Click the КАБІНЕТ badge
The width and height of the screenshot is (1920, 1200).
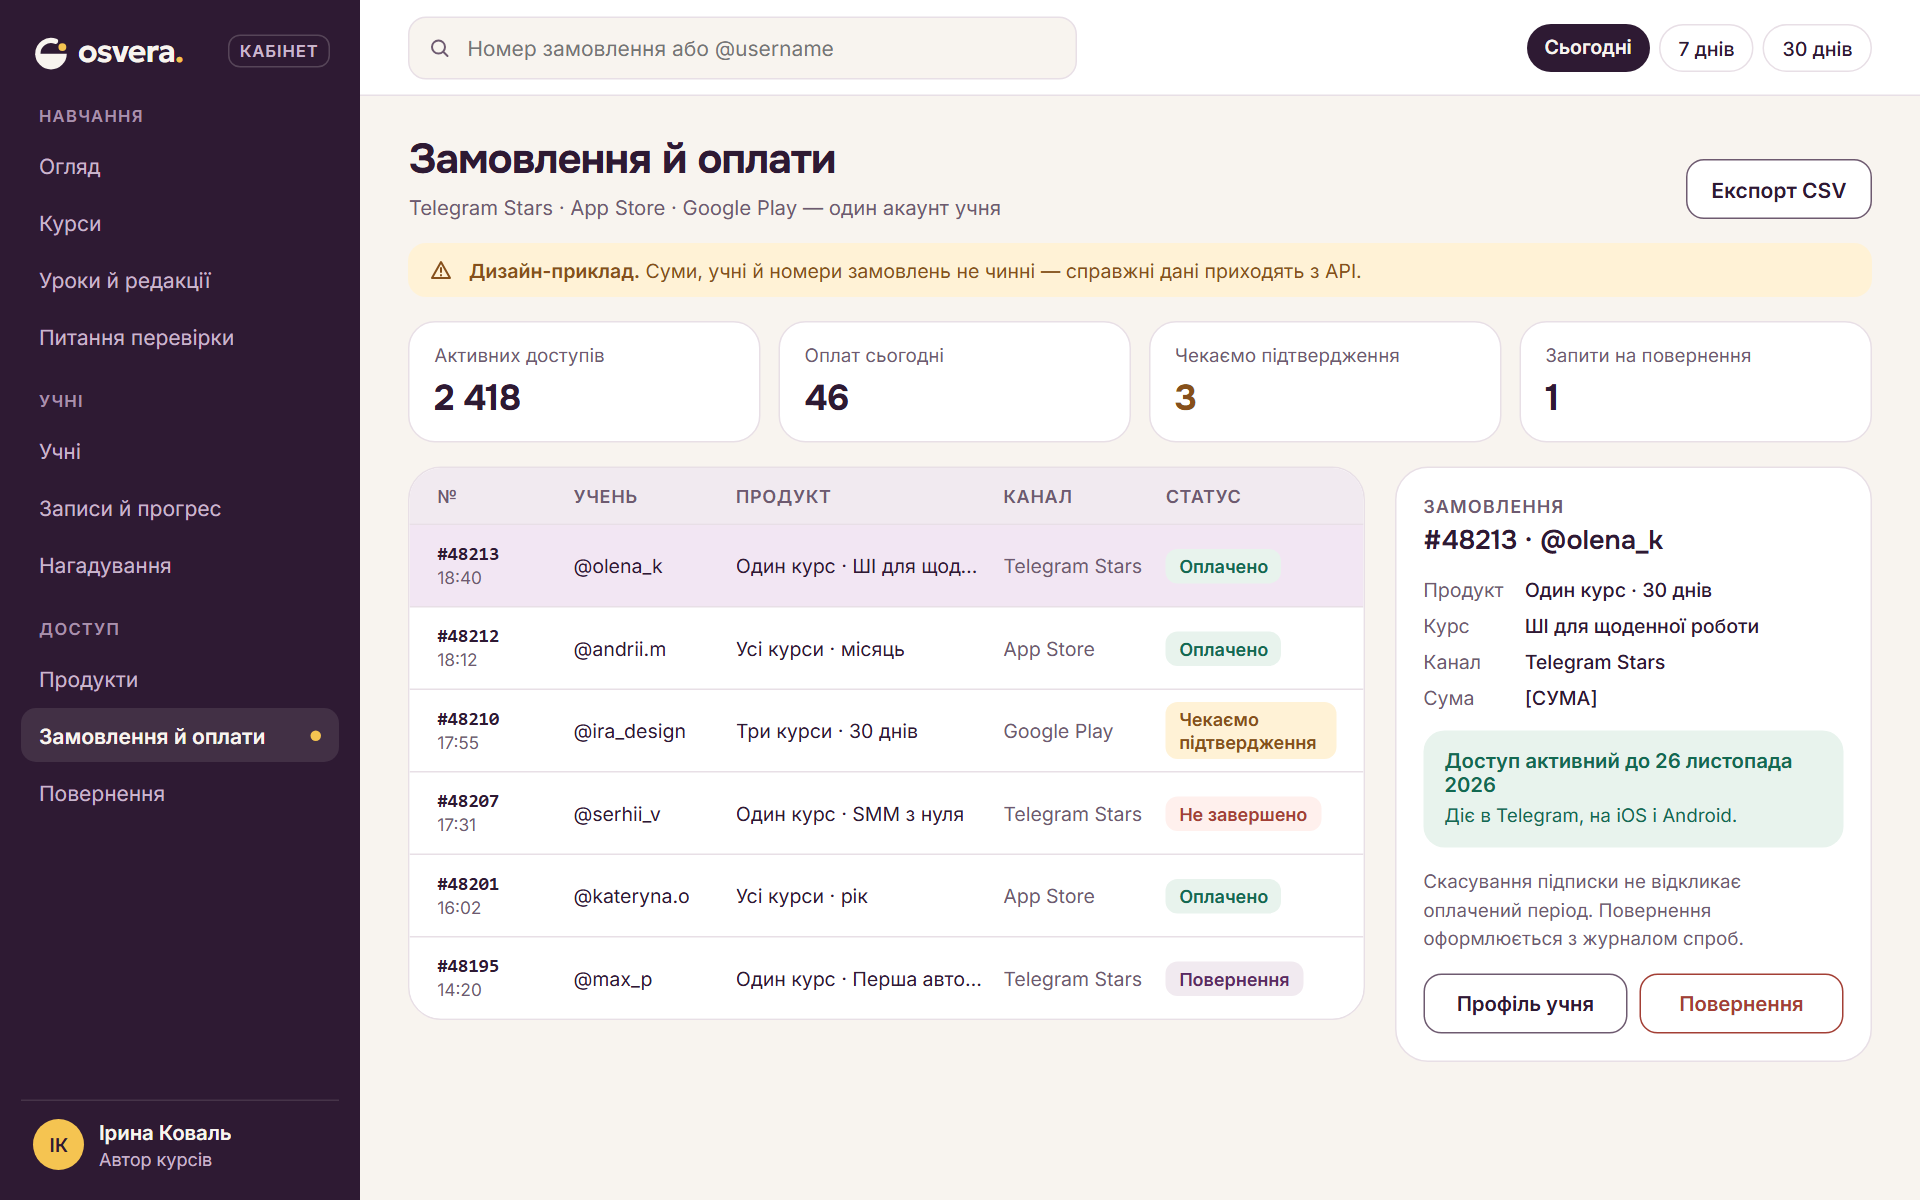point(278,51)
